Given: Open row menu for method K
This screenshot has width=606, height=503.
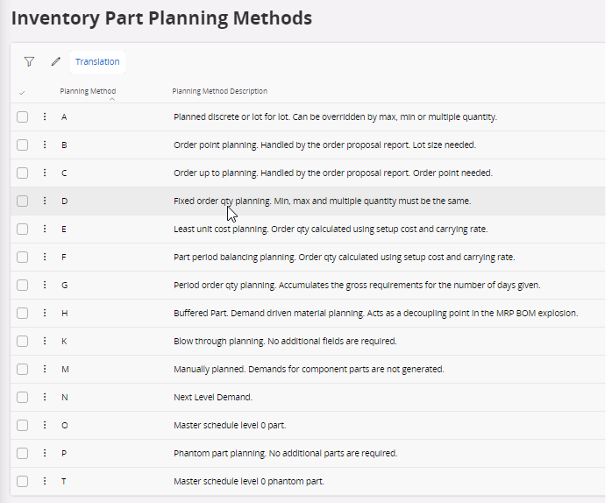Looking at the screenshot, I should click(45, 341).
